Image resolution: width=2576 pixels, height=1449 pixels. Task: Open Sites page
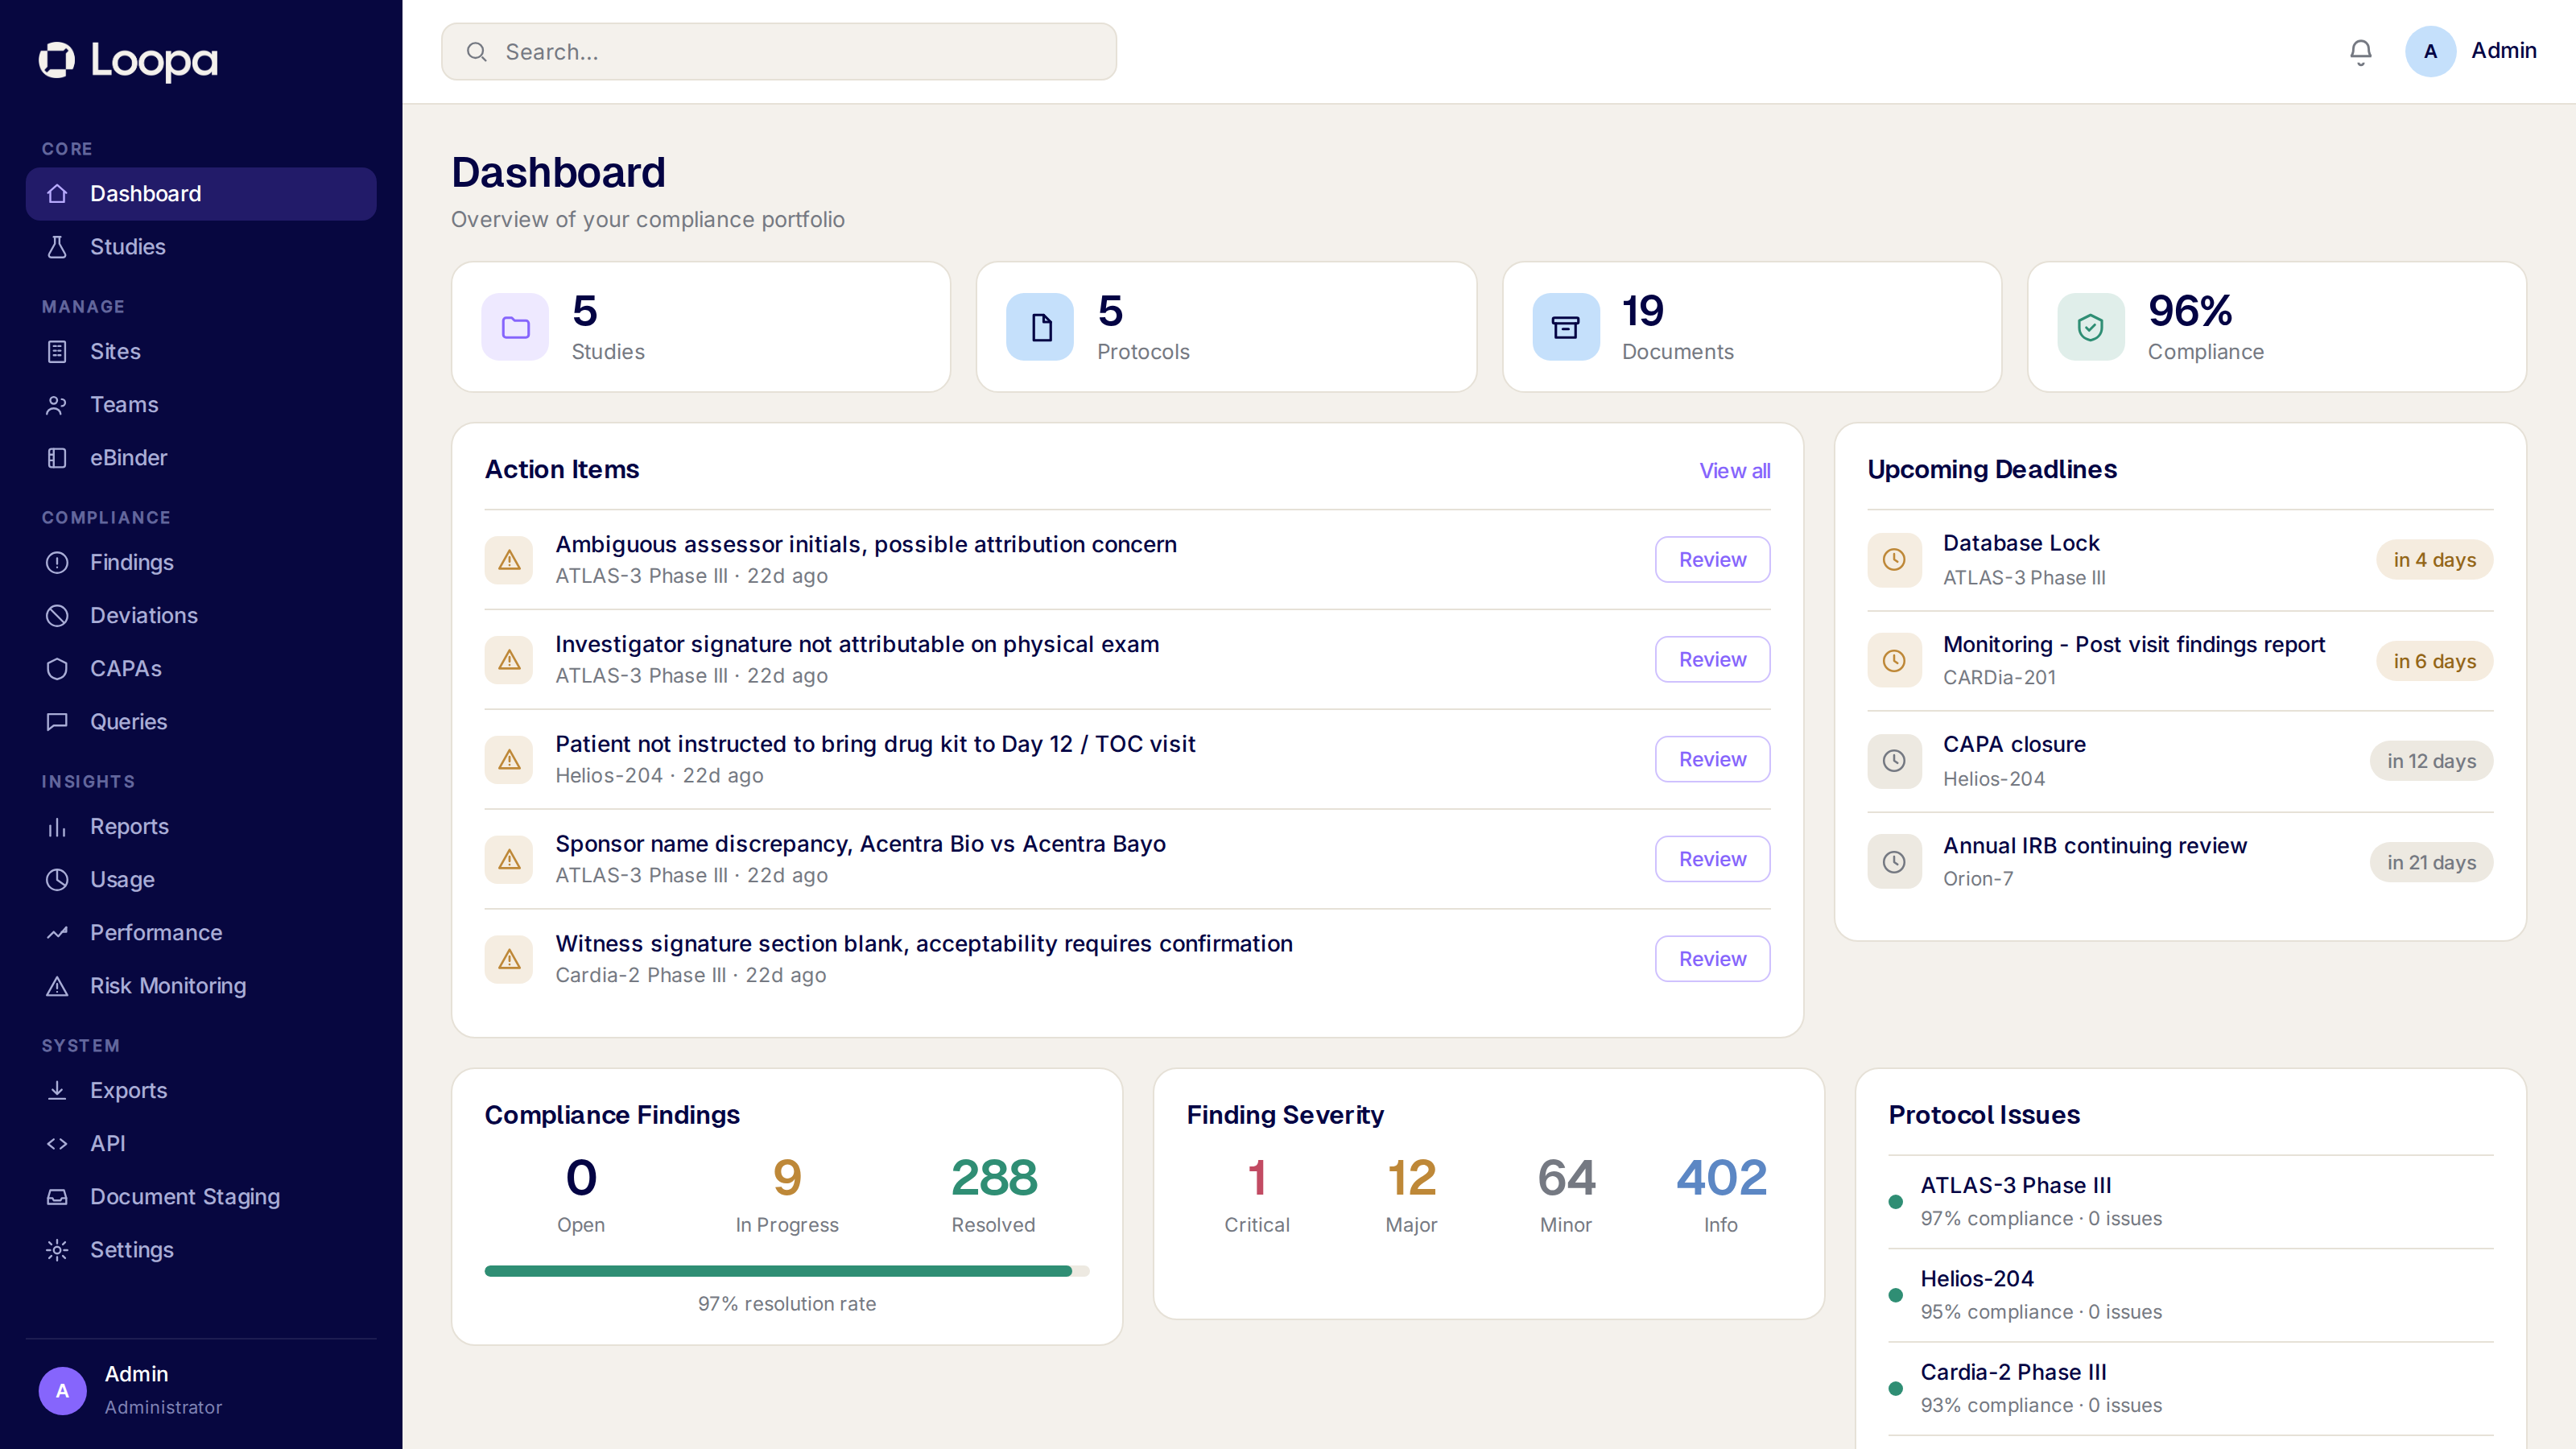coord(201,352)
